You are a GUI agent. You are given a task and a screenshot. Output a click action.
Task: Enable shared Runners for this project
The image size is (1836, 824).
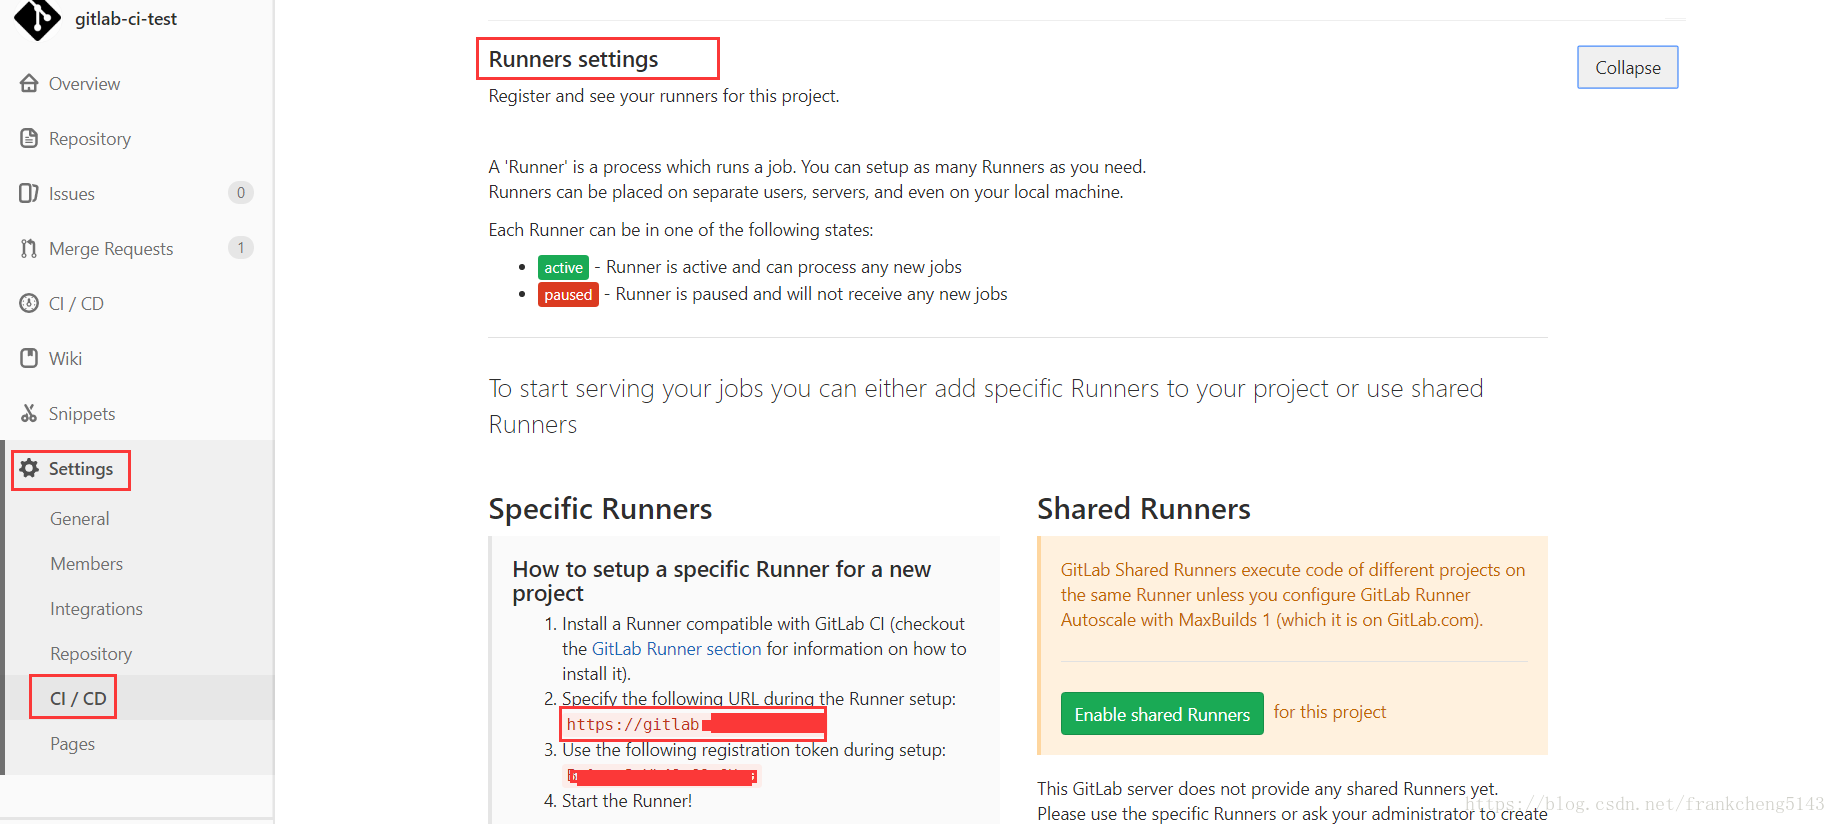(1162, 714)
